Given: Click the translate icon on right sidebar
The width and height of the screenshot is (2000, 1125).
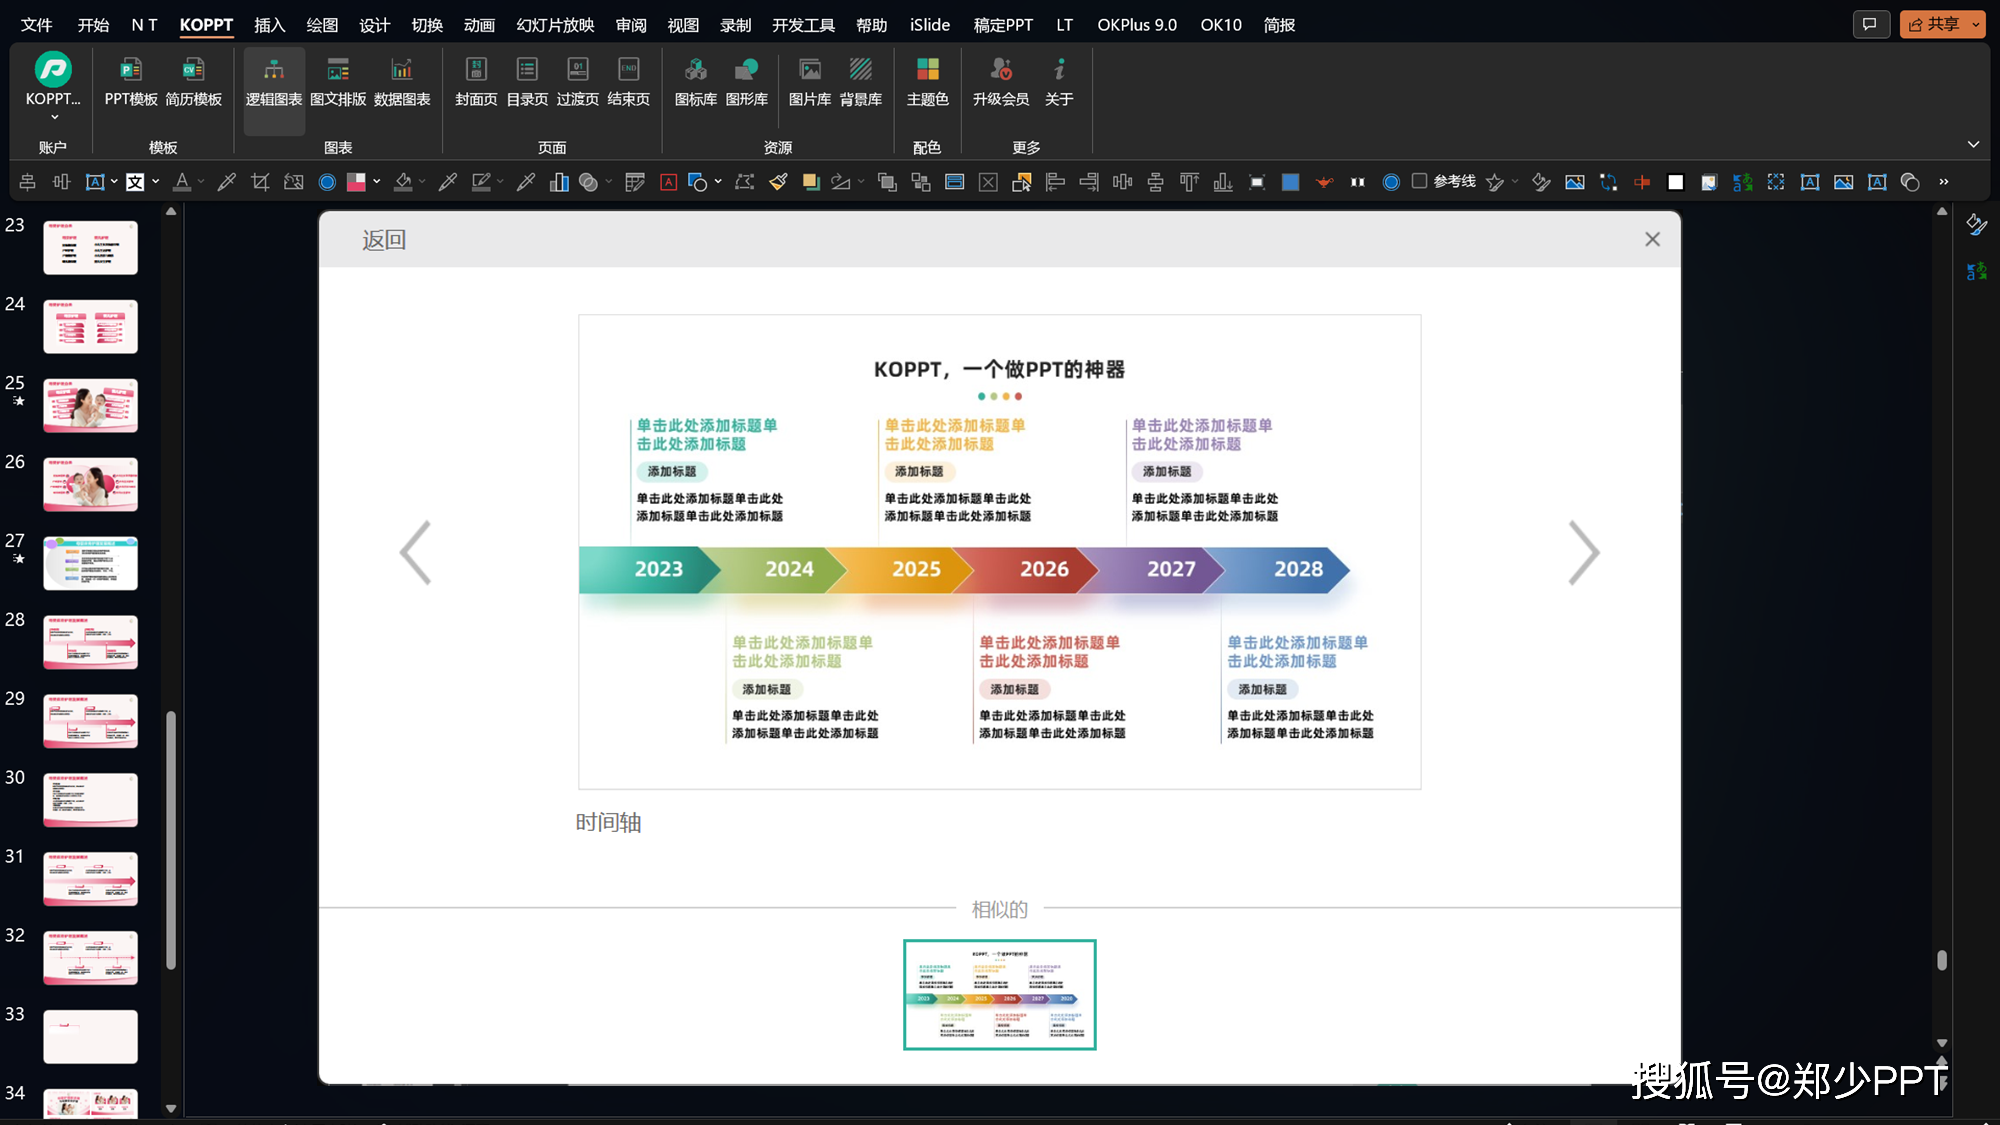Looking at the screenshot, I should pos(1977,271).
